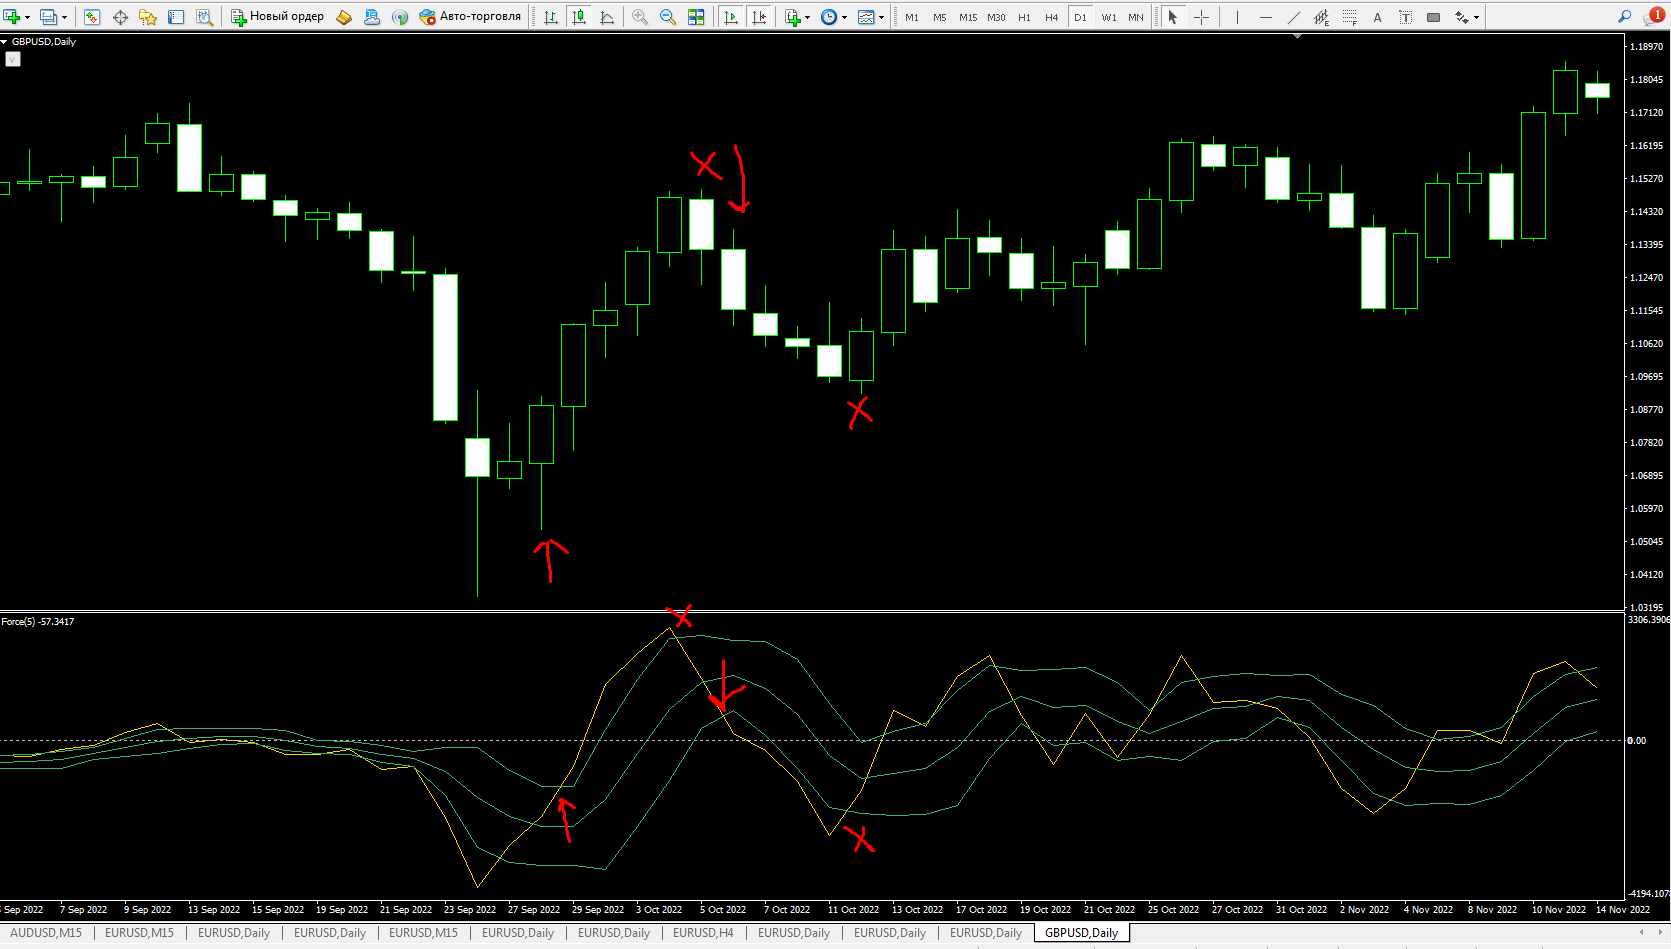Expand the Templates dropdown arrow
1671x949 pixels.
pos(881,17)
